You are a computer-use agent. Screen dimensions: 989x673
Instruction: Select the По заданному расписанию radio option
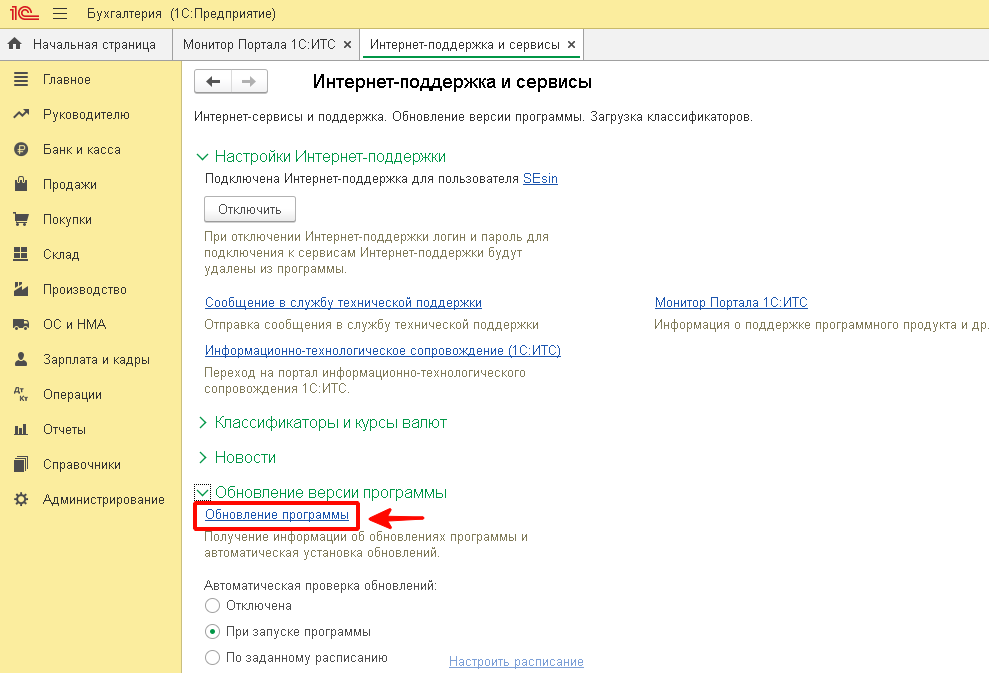(x=213, y=657)
